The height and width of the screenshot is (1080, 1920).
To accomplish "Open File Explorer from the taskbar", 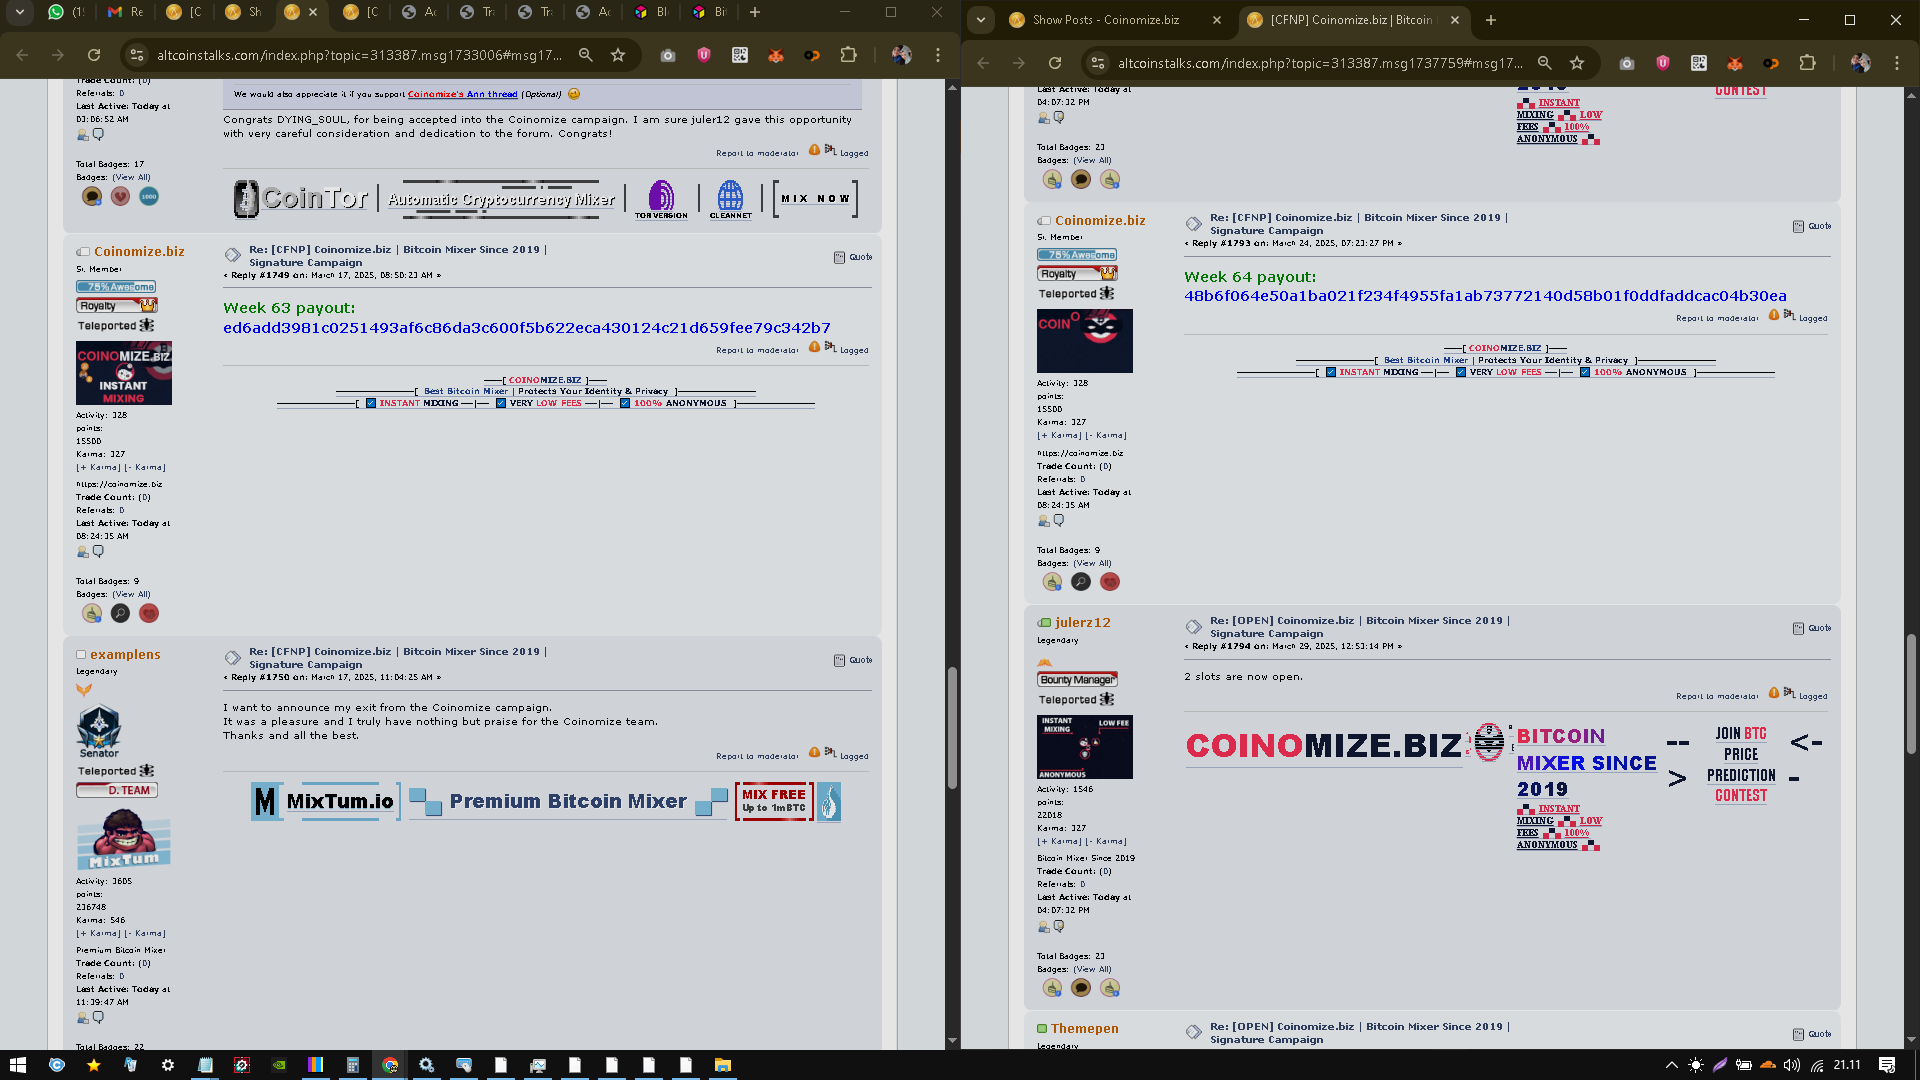I will [722, 1065].
